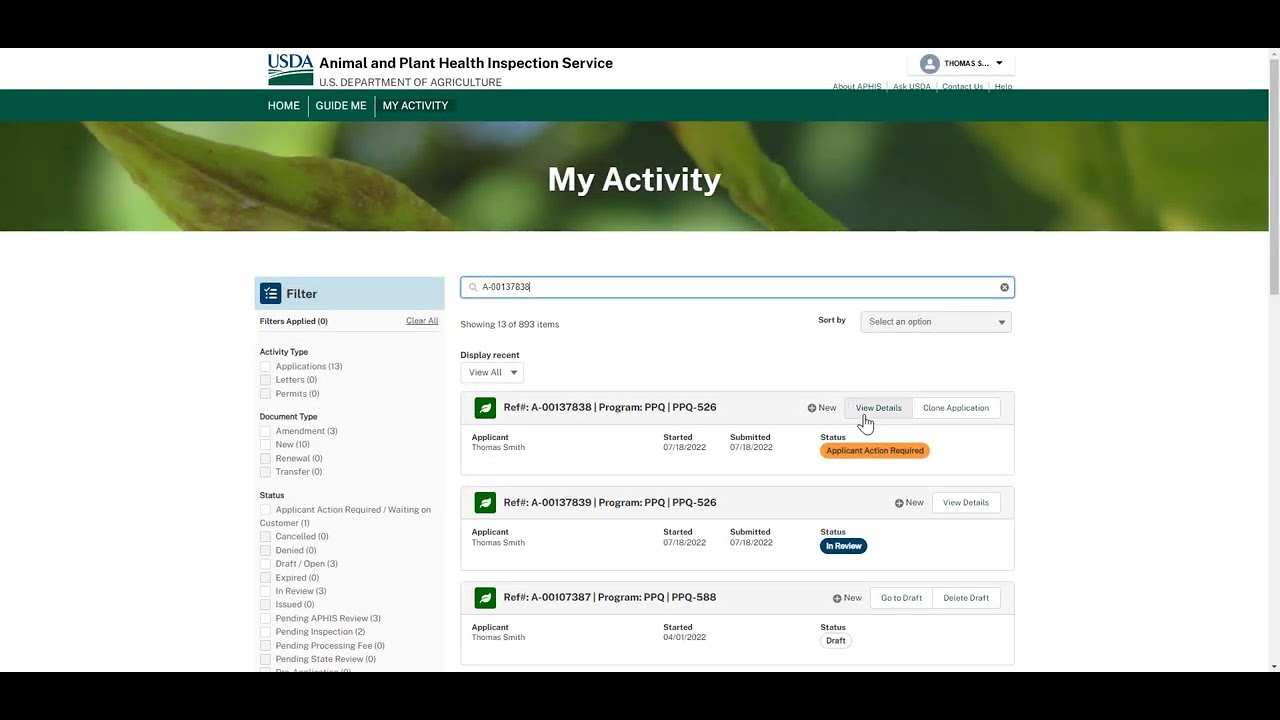This screenshot has width=1280, height=720.
Task: Expand the Thomas S. user menu
Action: pos(961,64)
